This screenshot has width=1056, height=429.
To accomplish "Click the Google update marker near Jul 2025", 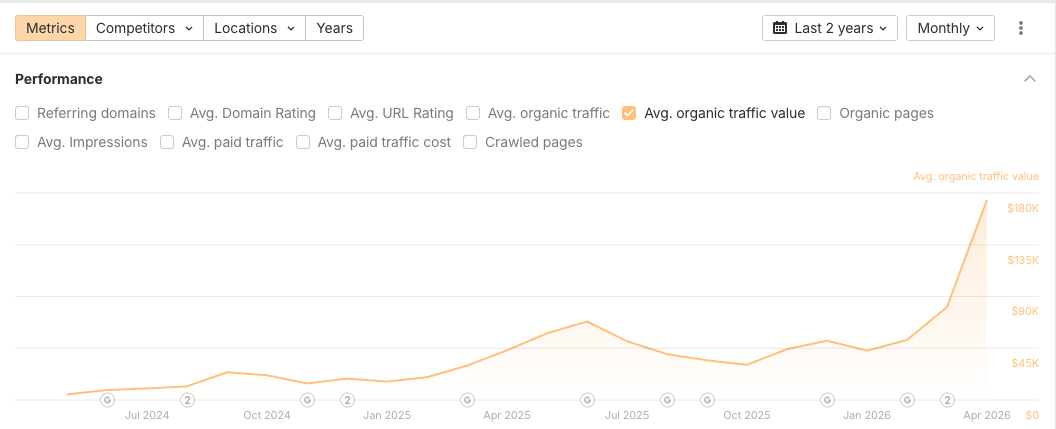I will (x=587, y=400).
